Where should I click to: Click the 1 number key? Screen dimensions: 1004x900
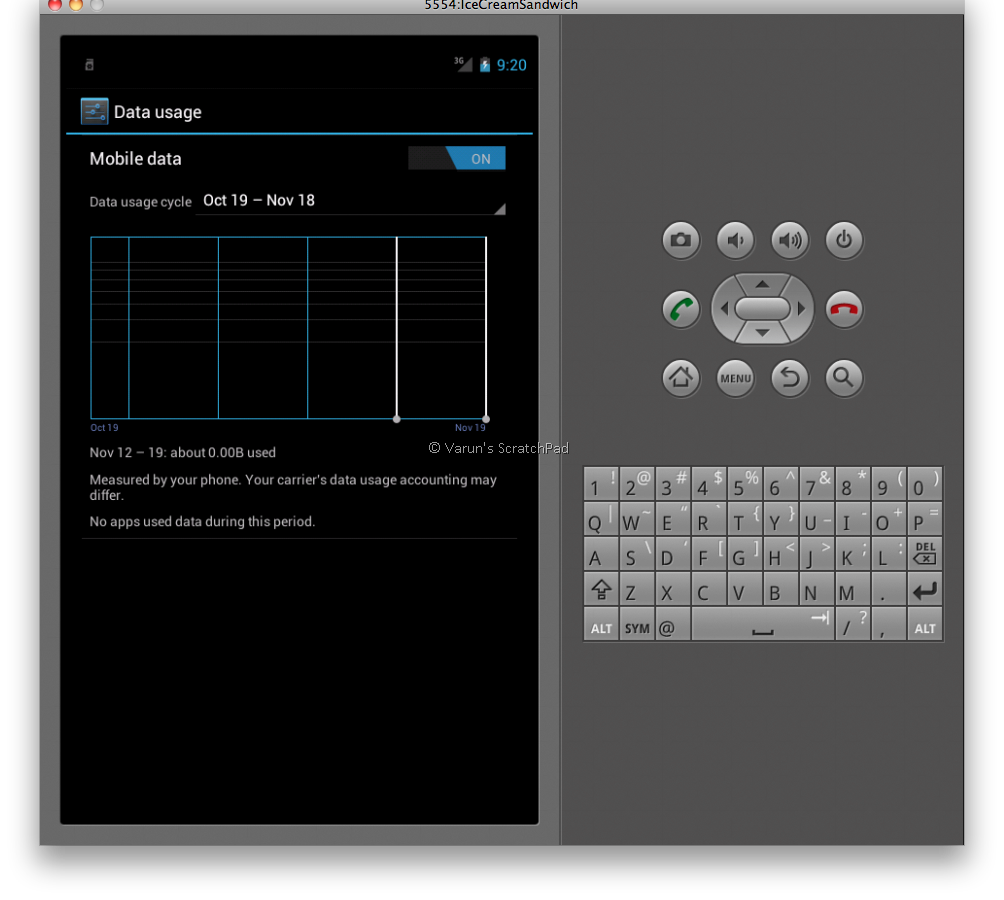point(601,484)
